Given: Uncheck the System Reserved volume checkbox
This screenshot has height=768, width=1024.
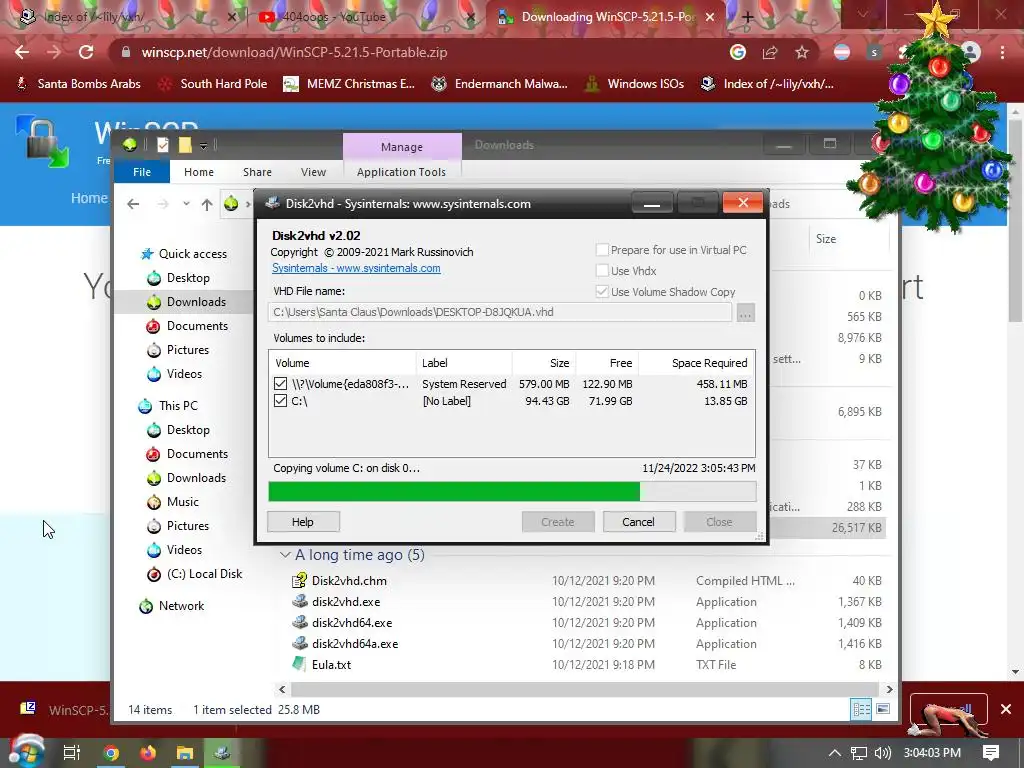Looking at the screenshot, I should (281, 384).
